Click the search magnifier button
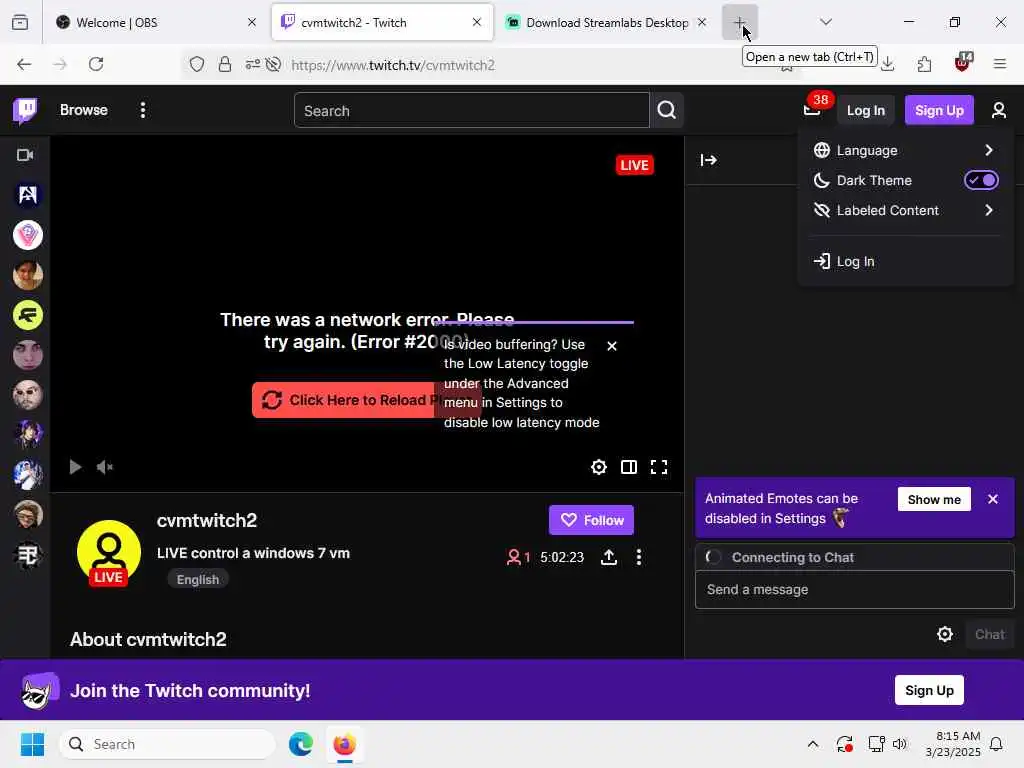1024x768 pixels. pos(667,110)
